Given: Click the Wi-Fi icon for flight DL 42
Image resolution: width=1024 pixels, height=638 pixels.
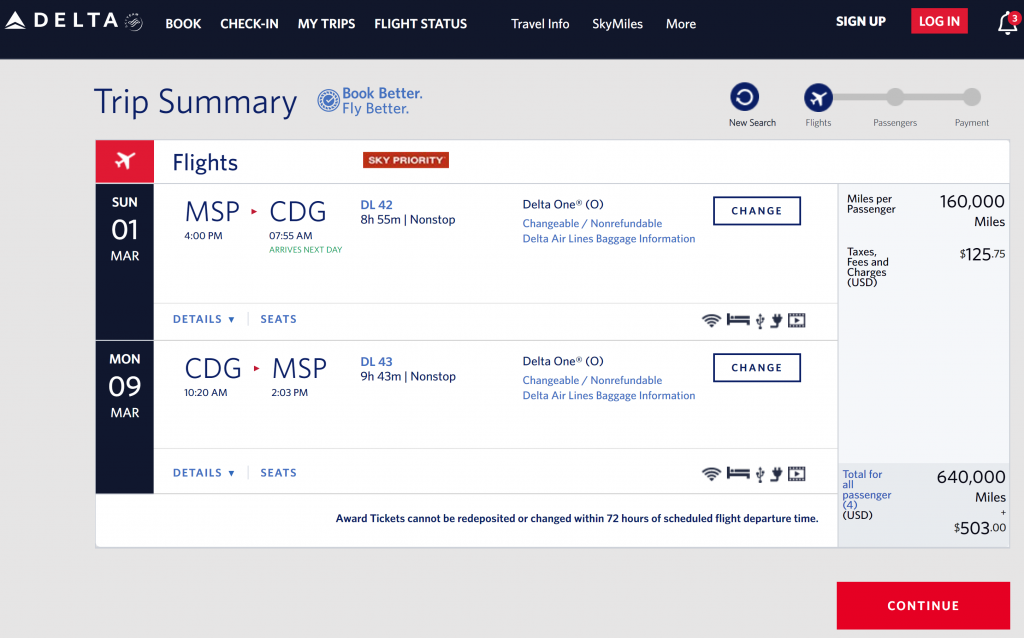Looking at the screenshot, I should tap(711, 320).
